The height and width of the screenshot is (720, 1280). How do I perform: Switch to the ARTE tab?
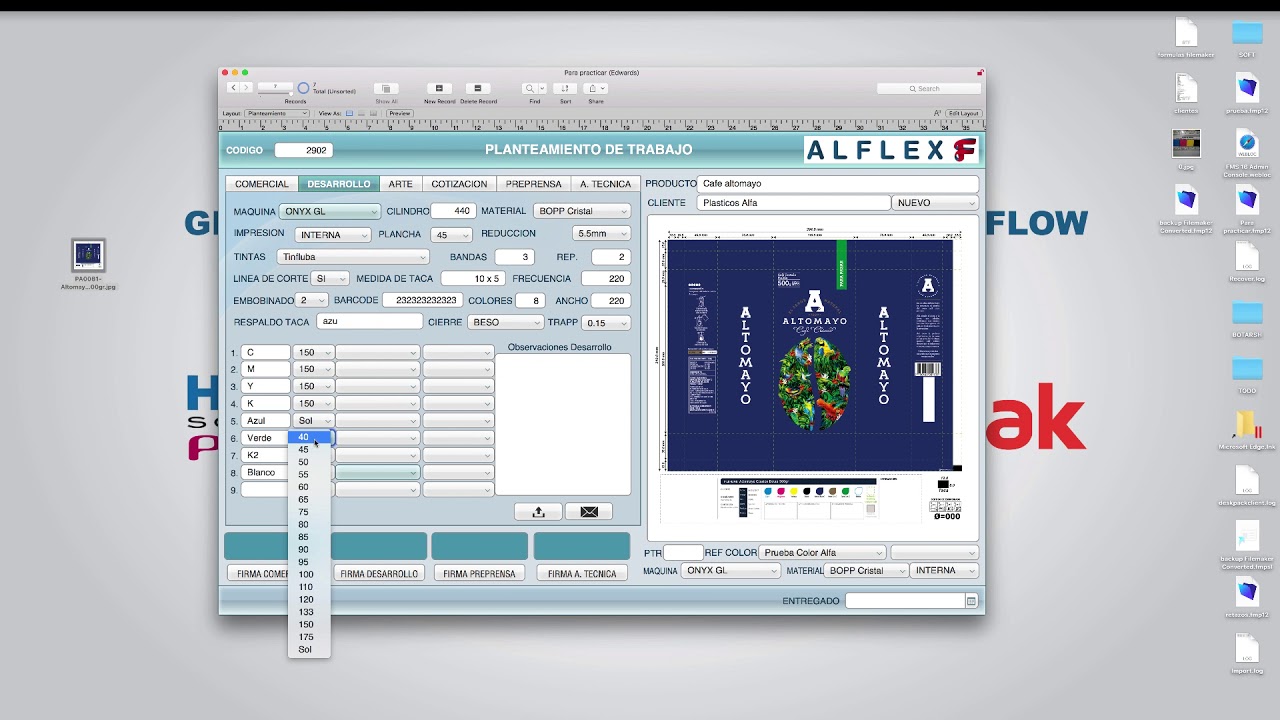click(401, 184)
